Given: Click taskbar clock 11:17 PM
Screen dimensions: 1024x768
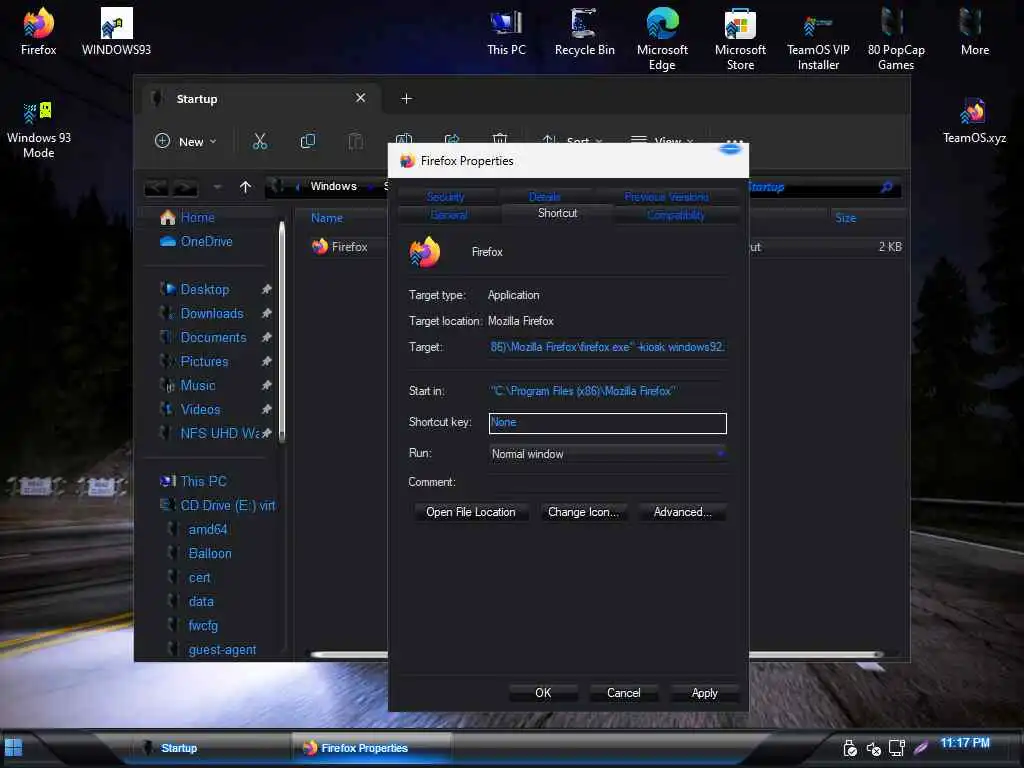Looking at the screenshot, I should 965,743.
